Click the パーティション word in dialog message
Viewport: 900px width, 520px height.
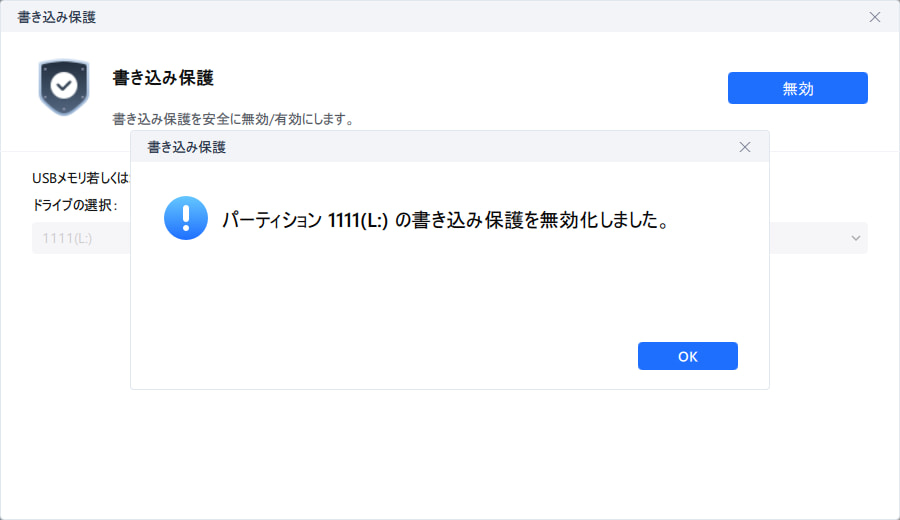pyautogui.click(x=271, y=219)
